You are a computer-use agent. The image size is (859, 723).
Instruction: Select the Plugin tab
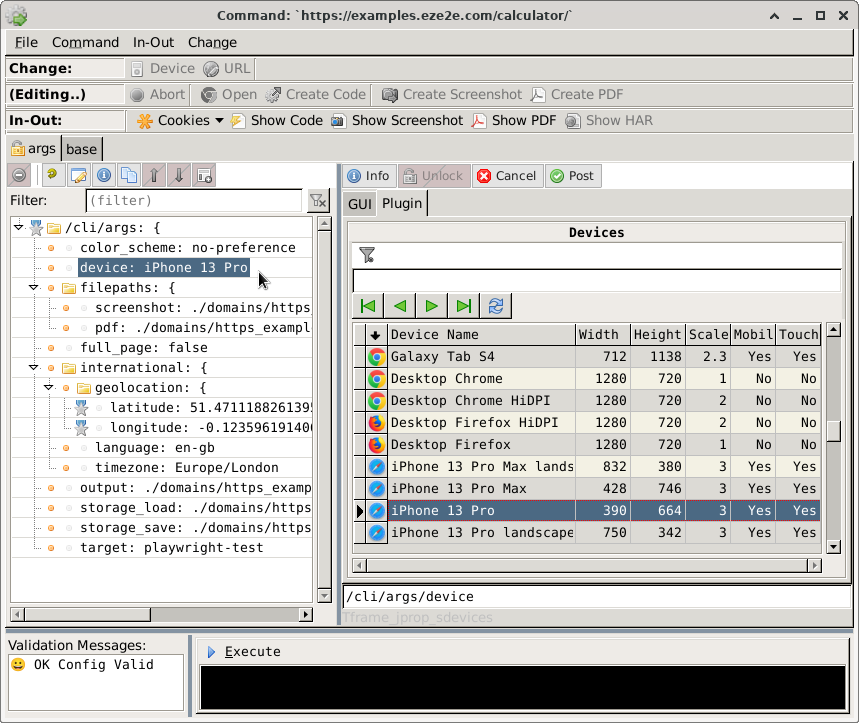click(x=402, y=203)
